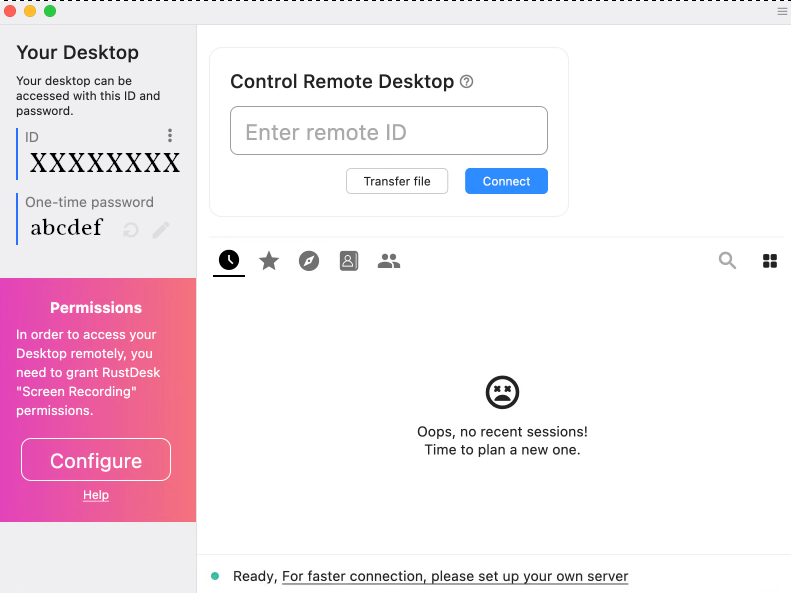791x593 pixels.
Task: Open the ID three-dot options menu
Action: click(170, 136)
